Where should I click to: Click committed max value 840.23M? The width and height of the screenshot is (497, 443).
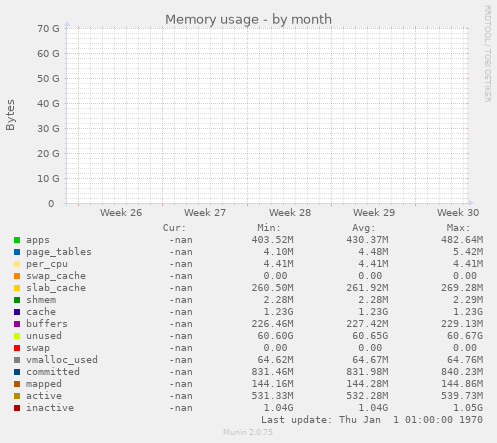[462, 372]
